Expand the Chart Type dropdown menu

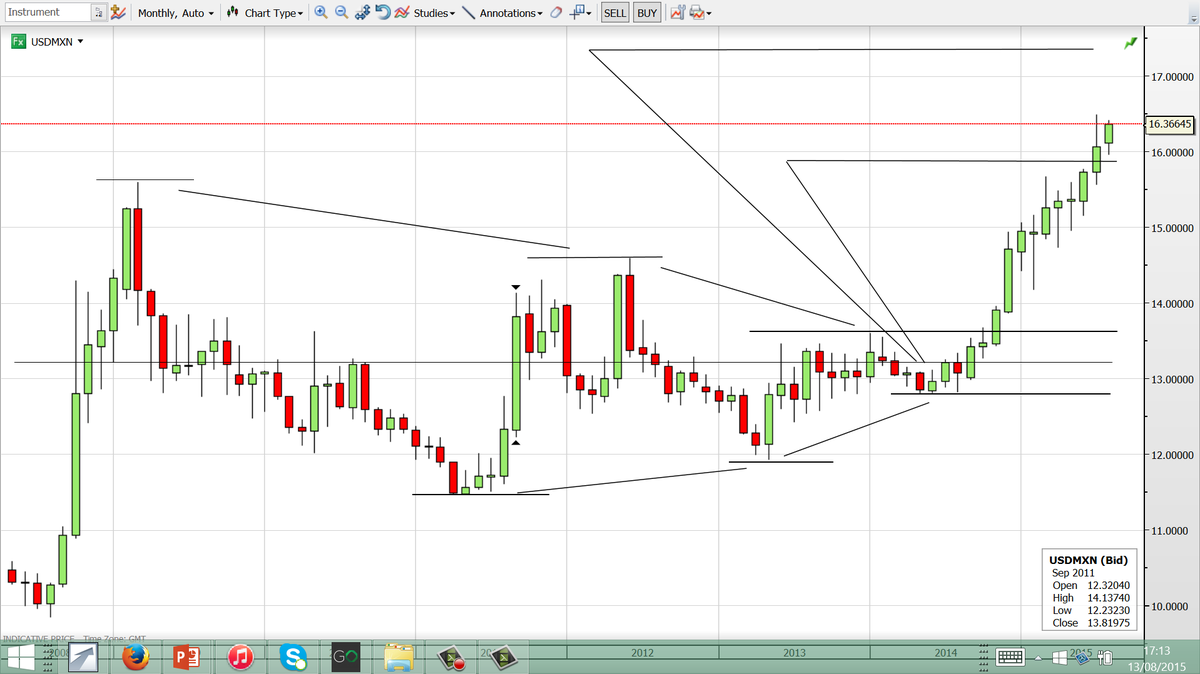coord(273,13)
